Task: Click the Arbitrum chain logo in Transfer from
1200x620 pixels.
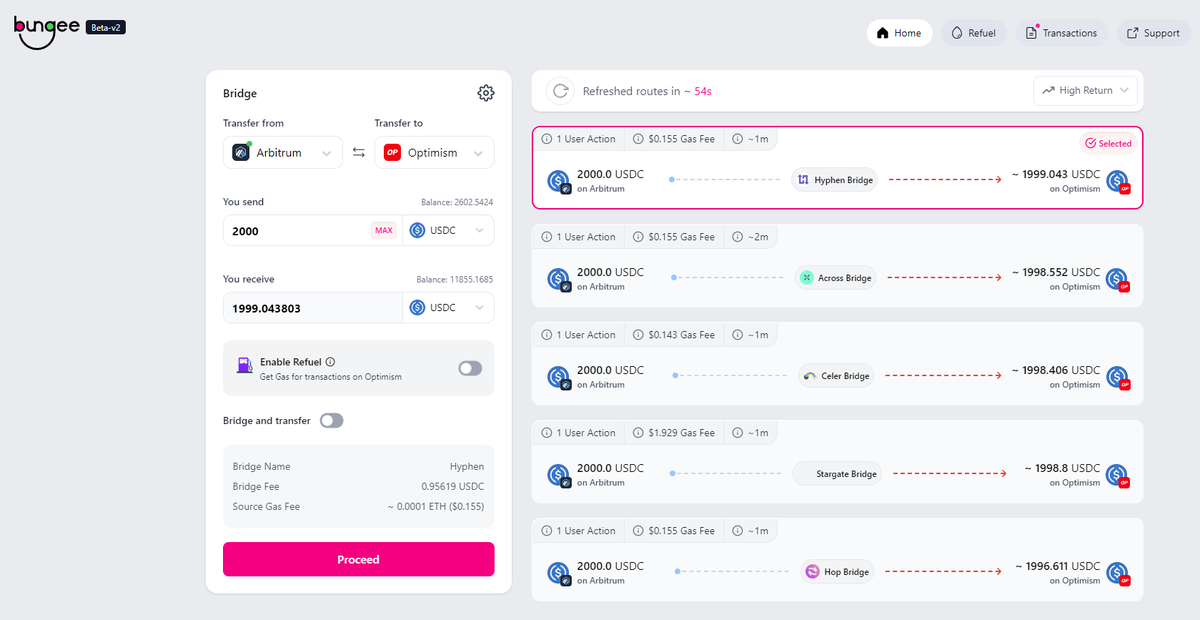Action: click(x=241, y=152)
